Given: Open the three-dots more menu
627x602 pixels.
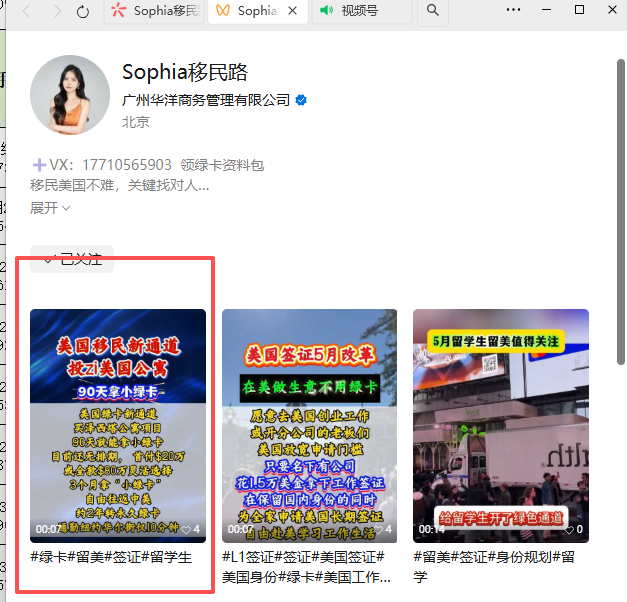Looking at the screenshot, I should click(x=513, y=10).
